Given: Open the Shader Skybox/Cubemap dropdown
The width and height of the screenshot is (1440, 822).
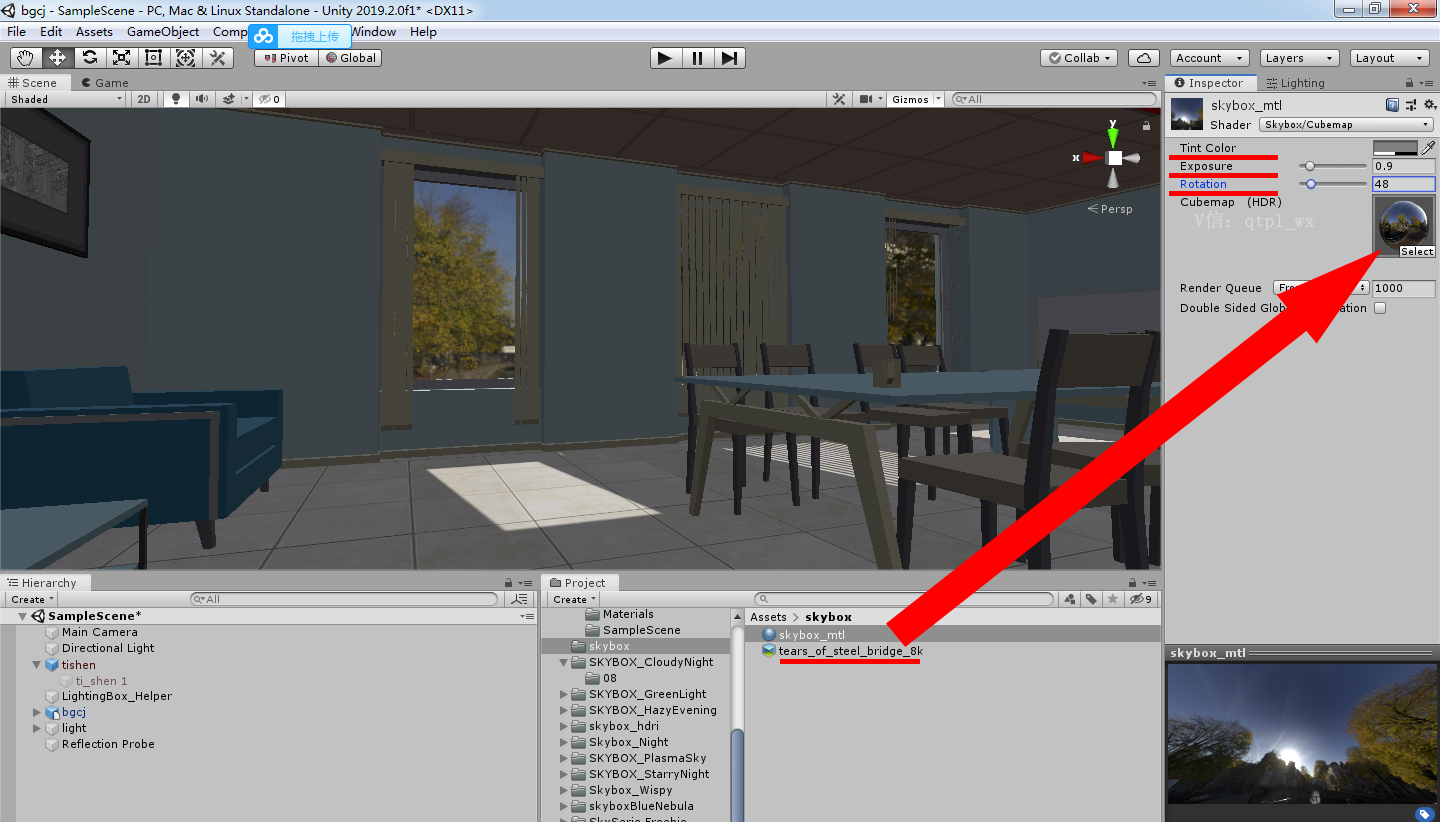Looking at the screenshot, I should coord(1346,125).
